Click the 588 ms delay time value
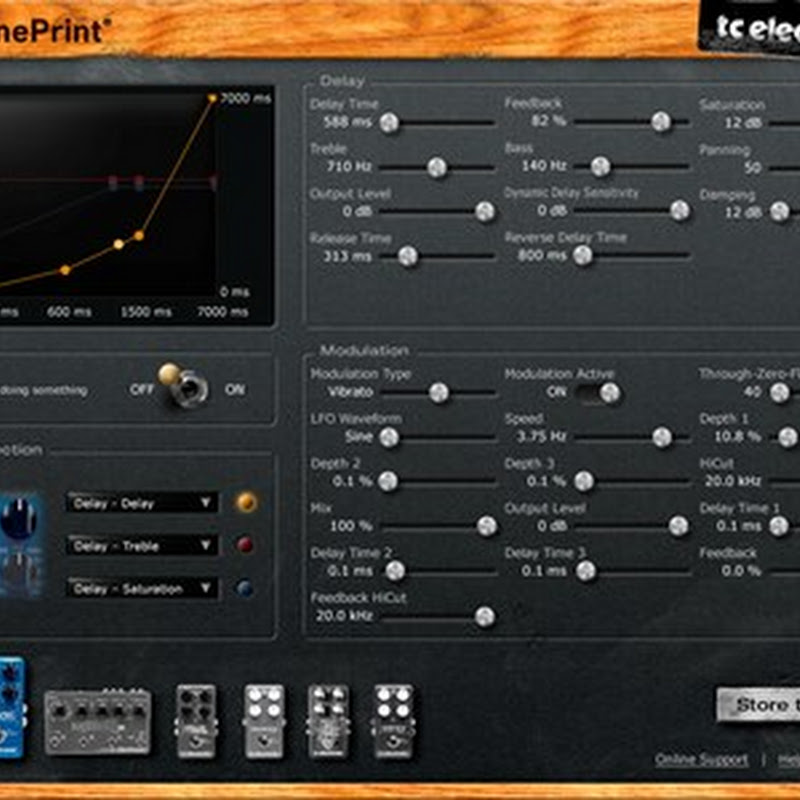Image resolution: width=800 pixels, height=800 pixels. point(347,122)
